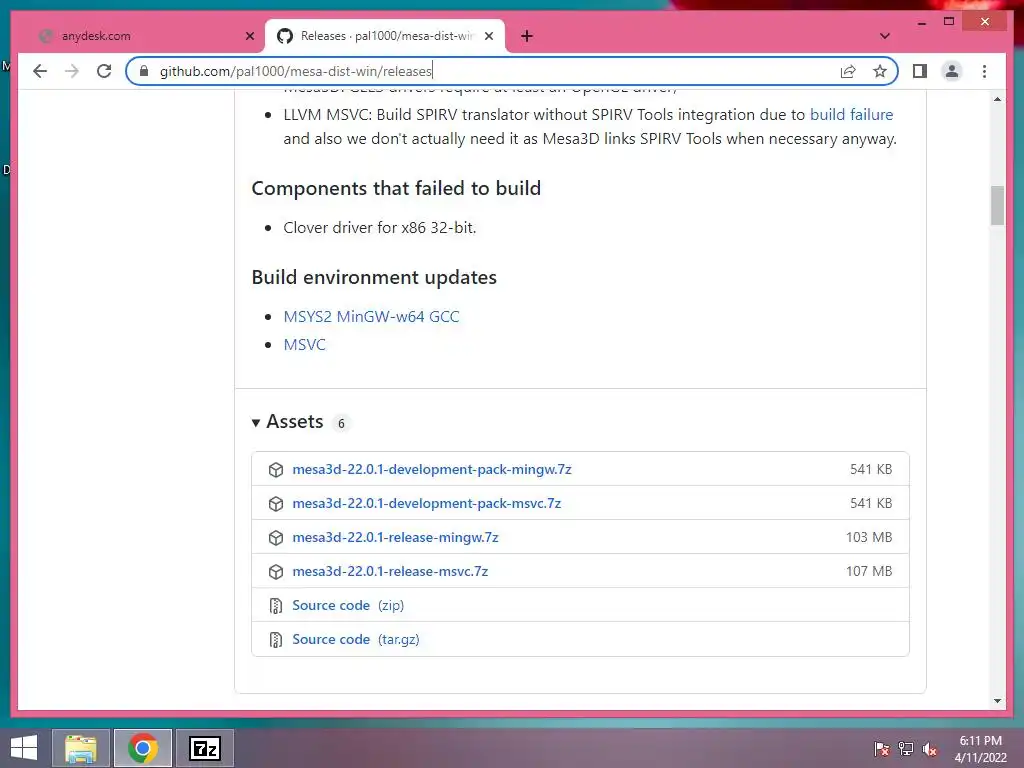
Task: Open the taskbar clock showing 6:11 PM
Action: click(x=980, y=749)
